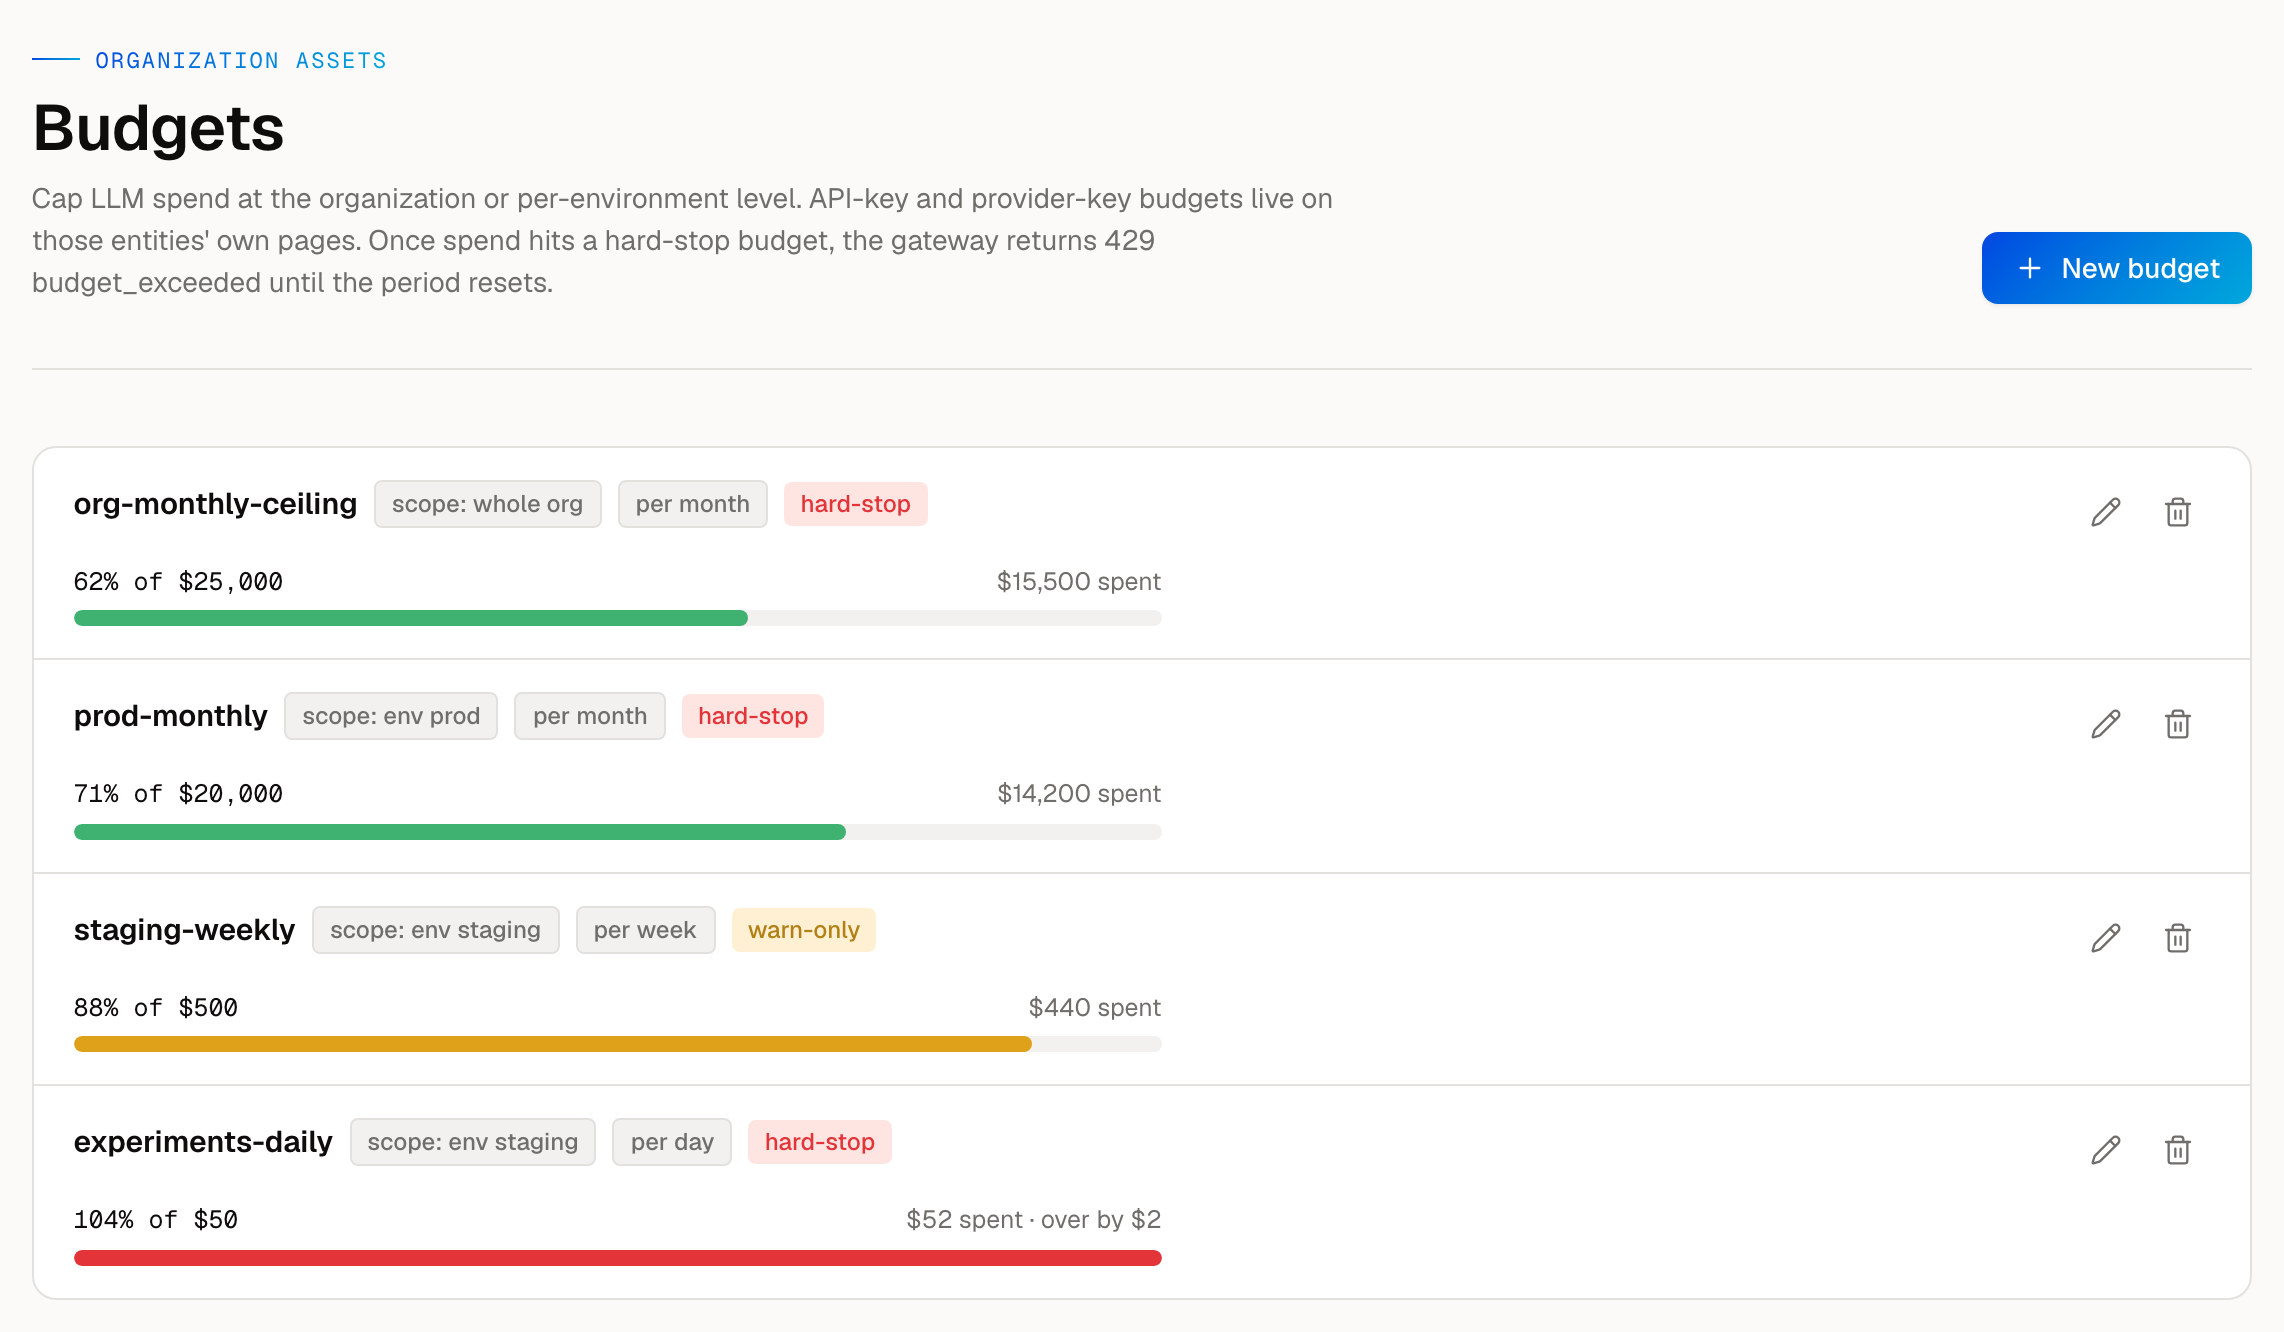The height and width of the screenshot is (1332, 2284).
Task: Delete the staging-weekly budget
Action: point(2177,938)
